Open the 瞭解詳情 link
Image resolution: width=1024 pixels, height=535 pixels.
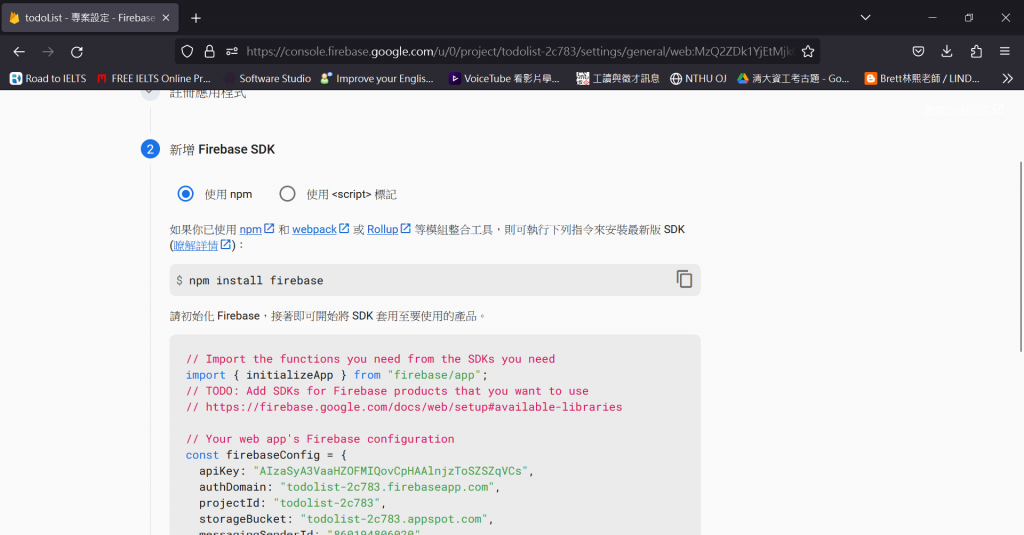click(202, 245)
